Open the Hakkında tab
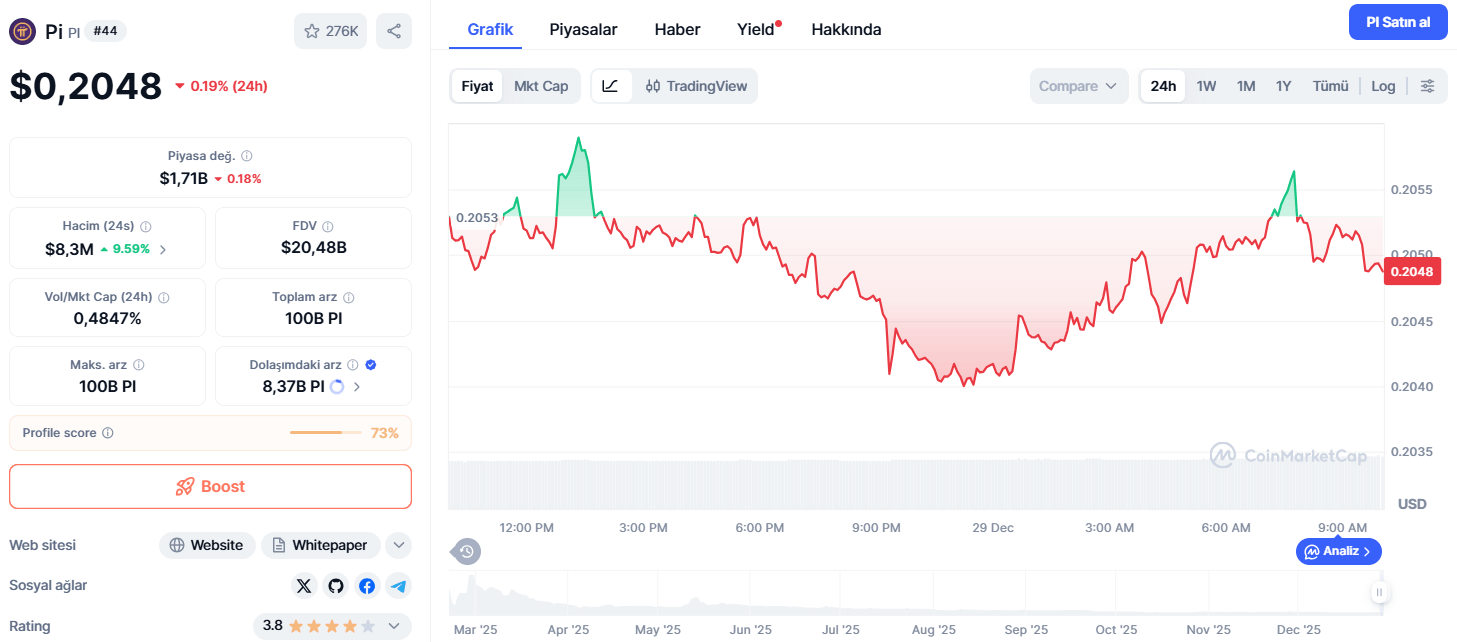This screenshot has width=1457, height=642. point(846,29)
